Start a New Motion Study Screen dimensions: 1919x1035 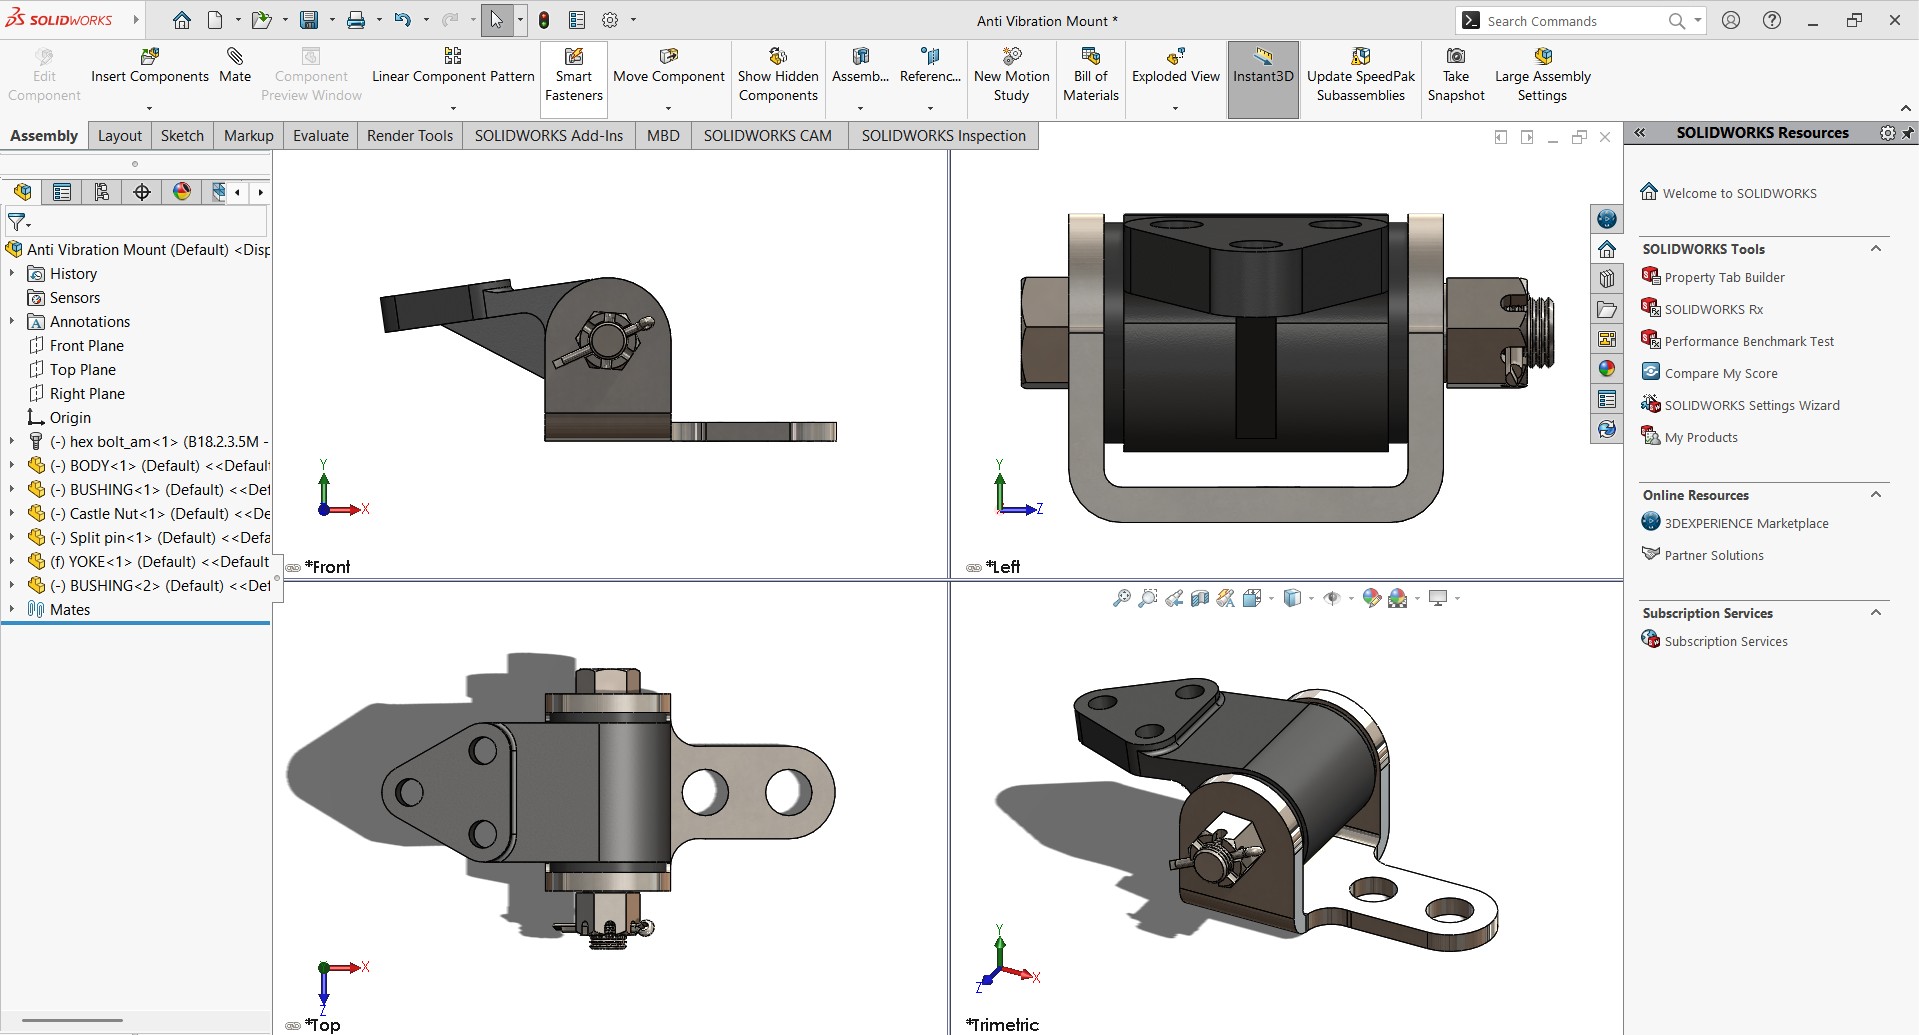pyautogui.click(x=1011, y=75)
